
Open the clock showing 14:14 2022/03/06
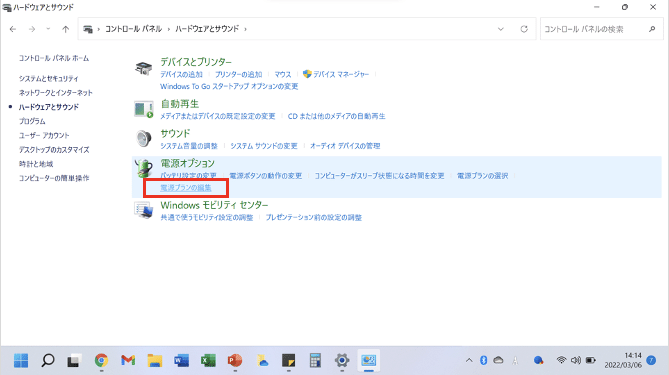click(623, 360)
